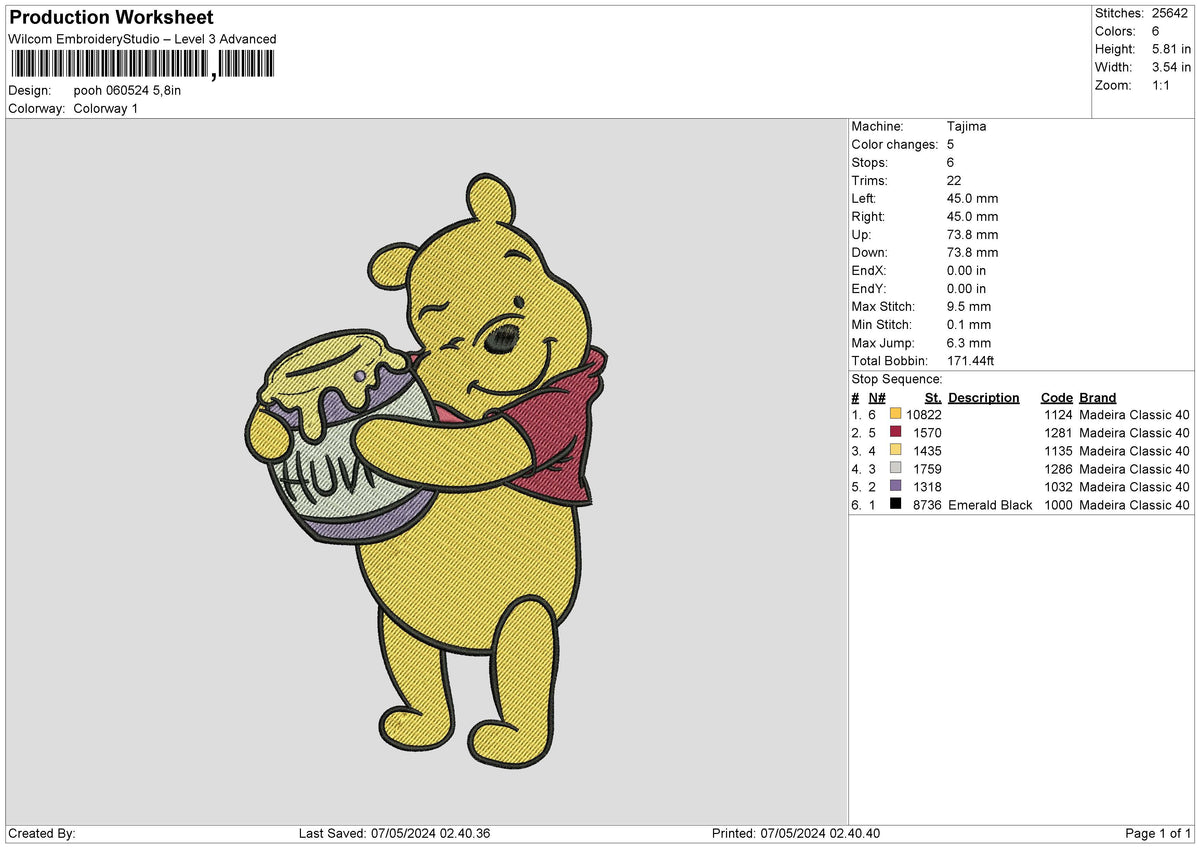Click the 'Code' column header

(x=1056, y=398)
